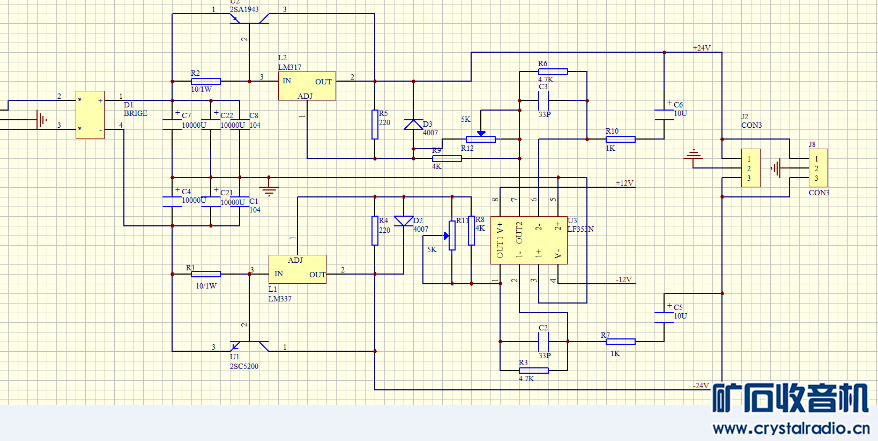The width and height of the screenshot is (878, 441).
Task: Click diode D2 4007
Action: click(x=403, y=221)
